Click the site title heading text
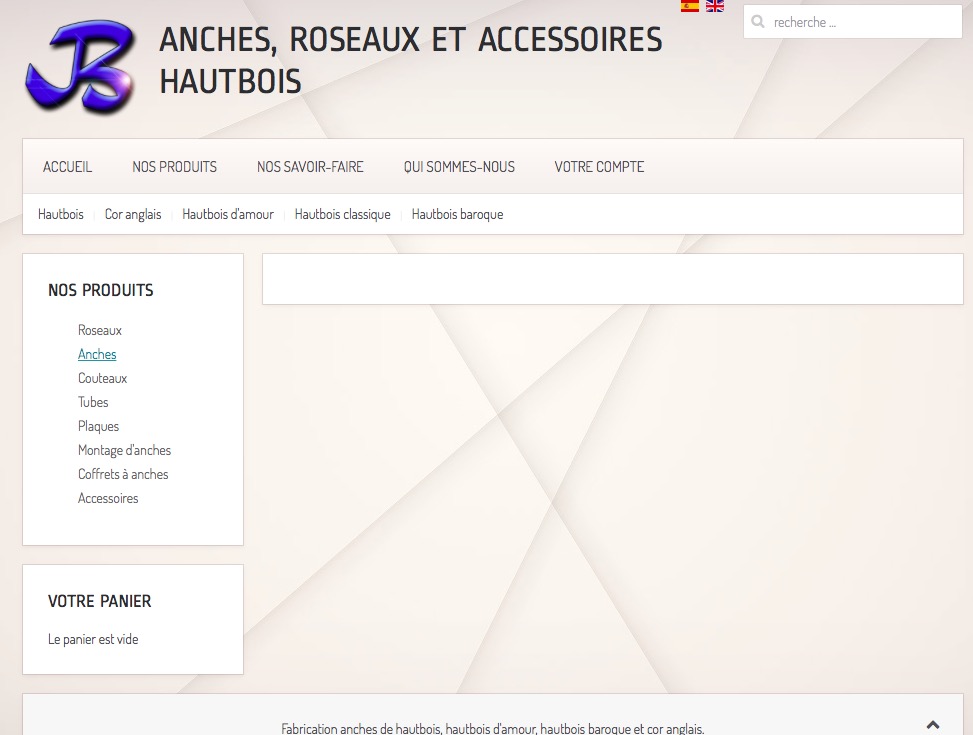Screen dimensions: 973x735 [411, 60]
